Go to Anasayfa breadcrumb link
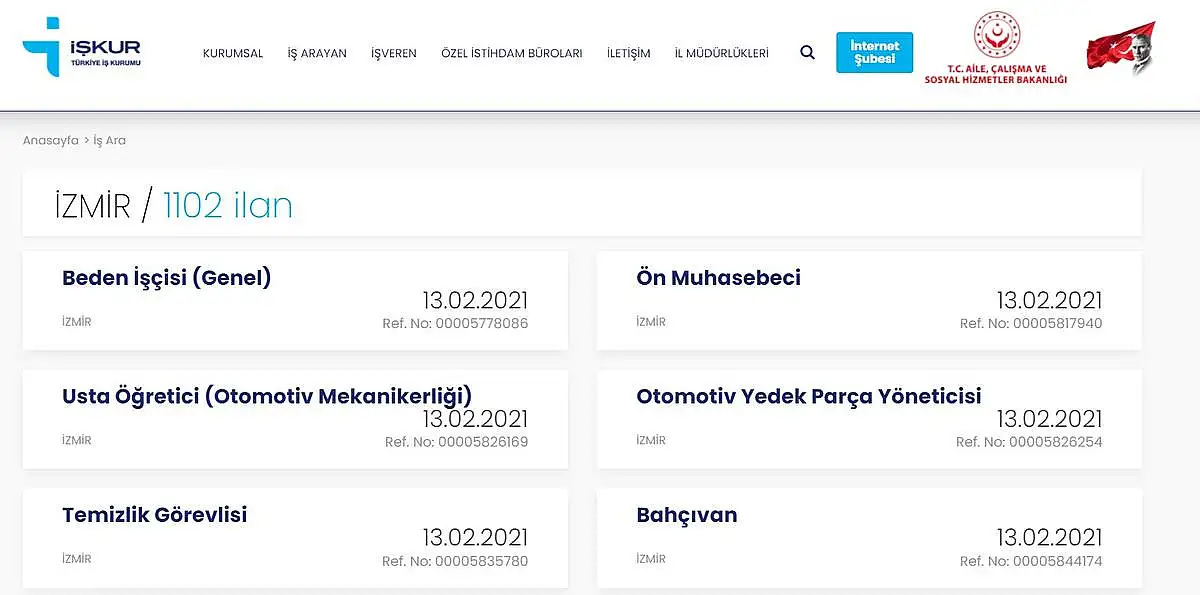This screenshot has height=595, width=1200. [51, 141]
